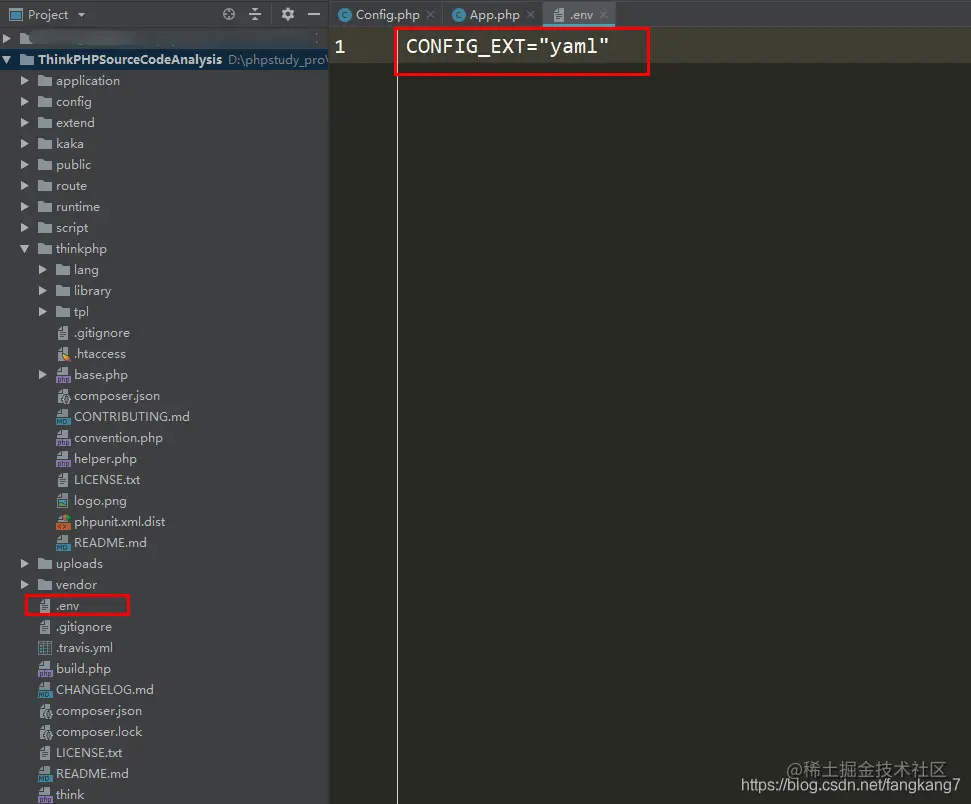Screen dimensions: 971x804
Task: Expand the base.php node arrow
Action: 43,375
